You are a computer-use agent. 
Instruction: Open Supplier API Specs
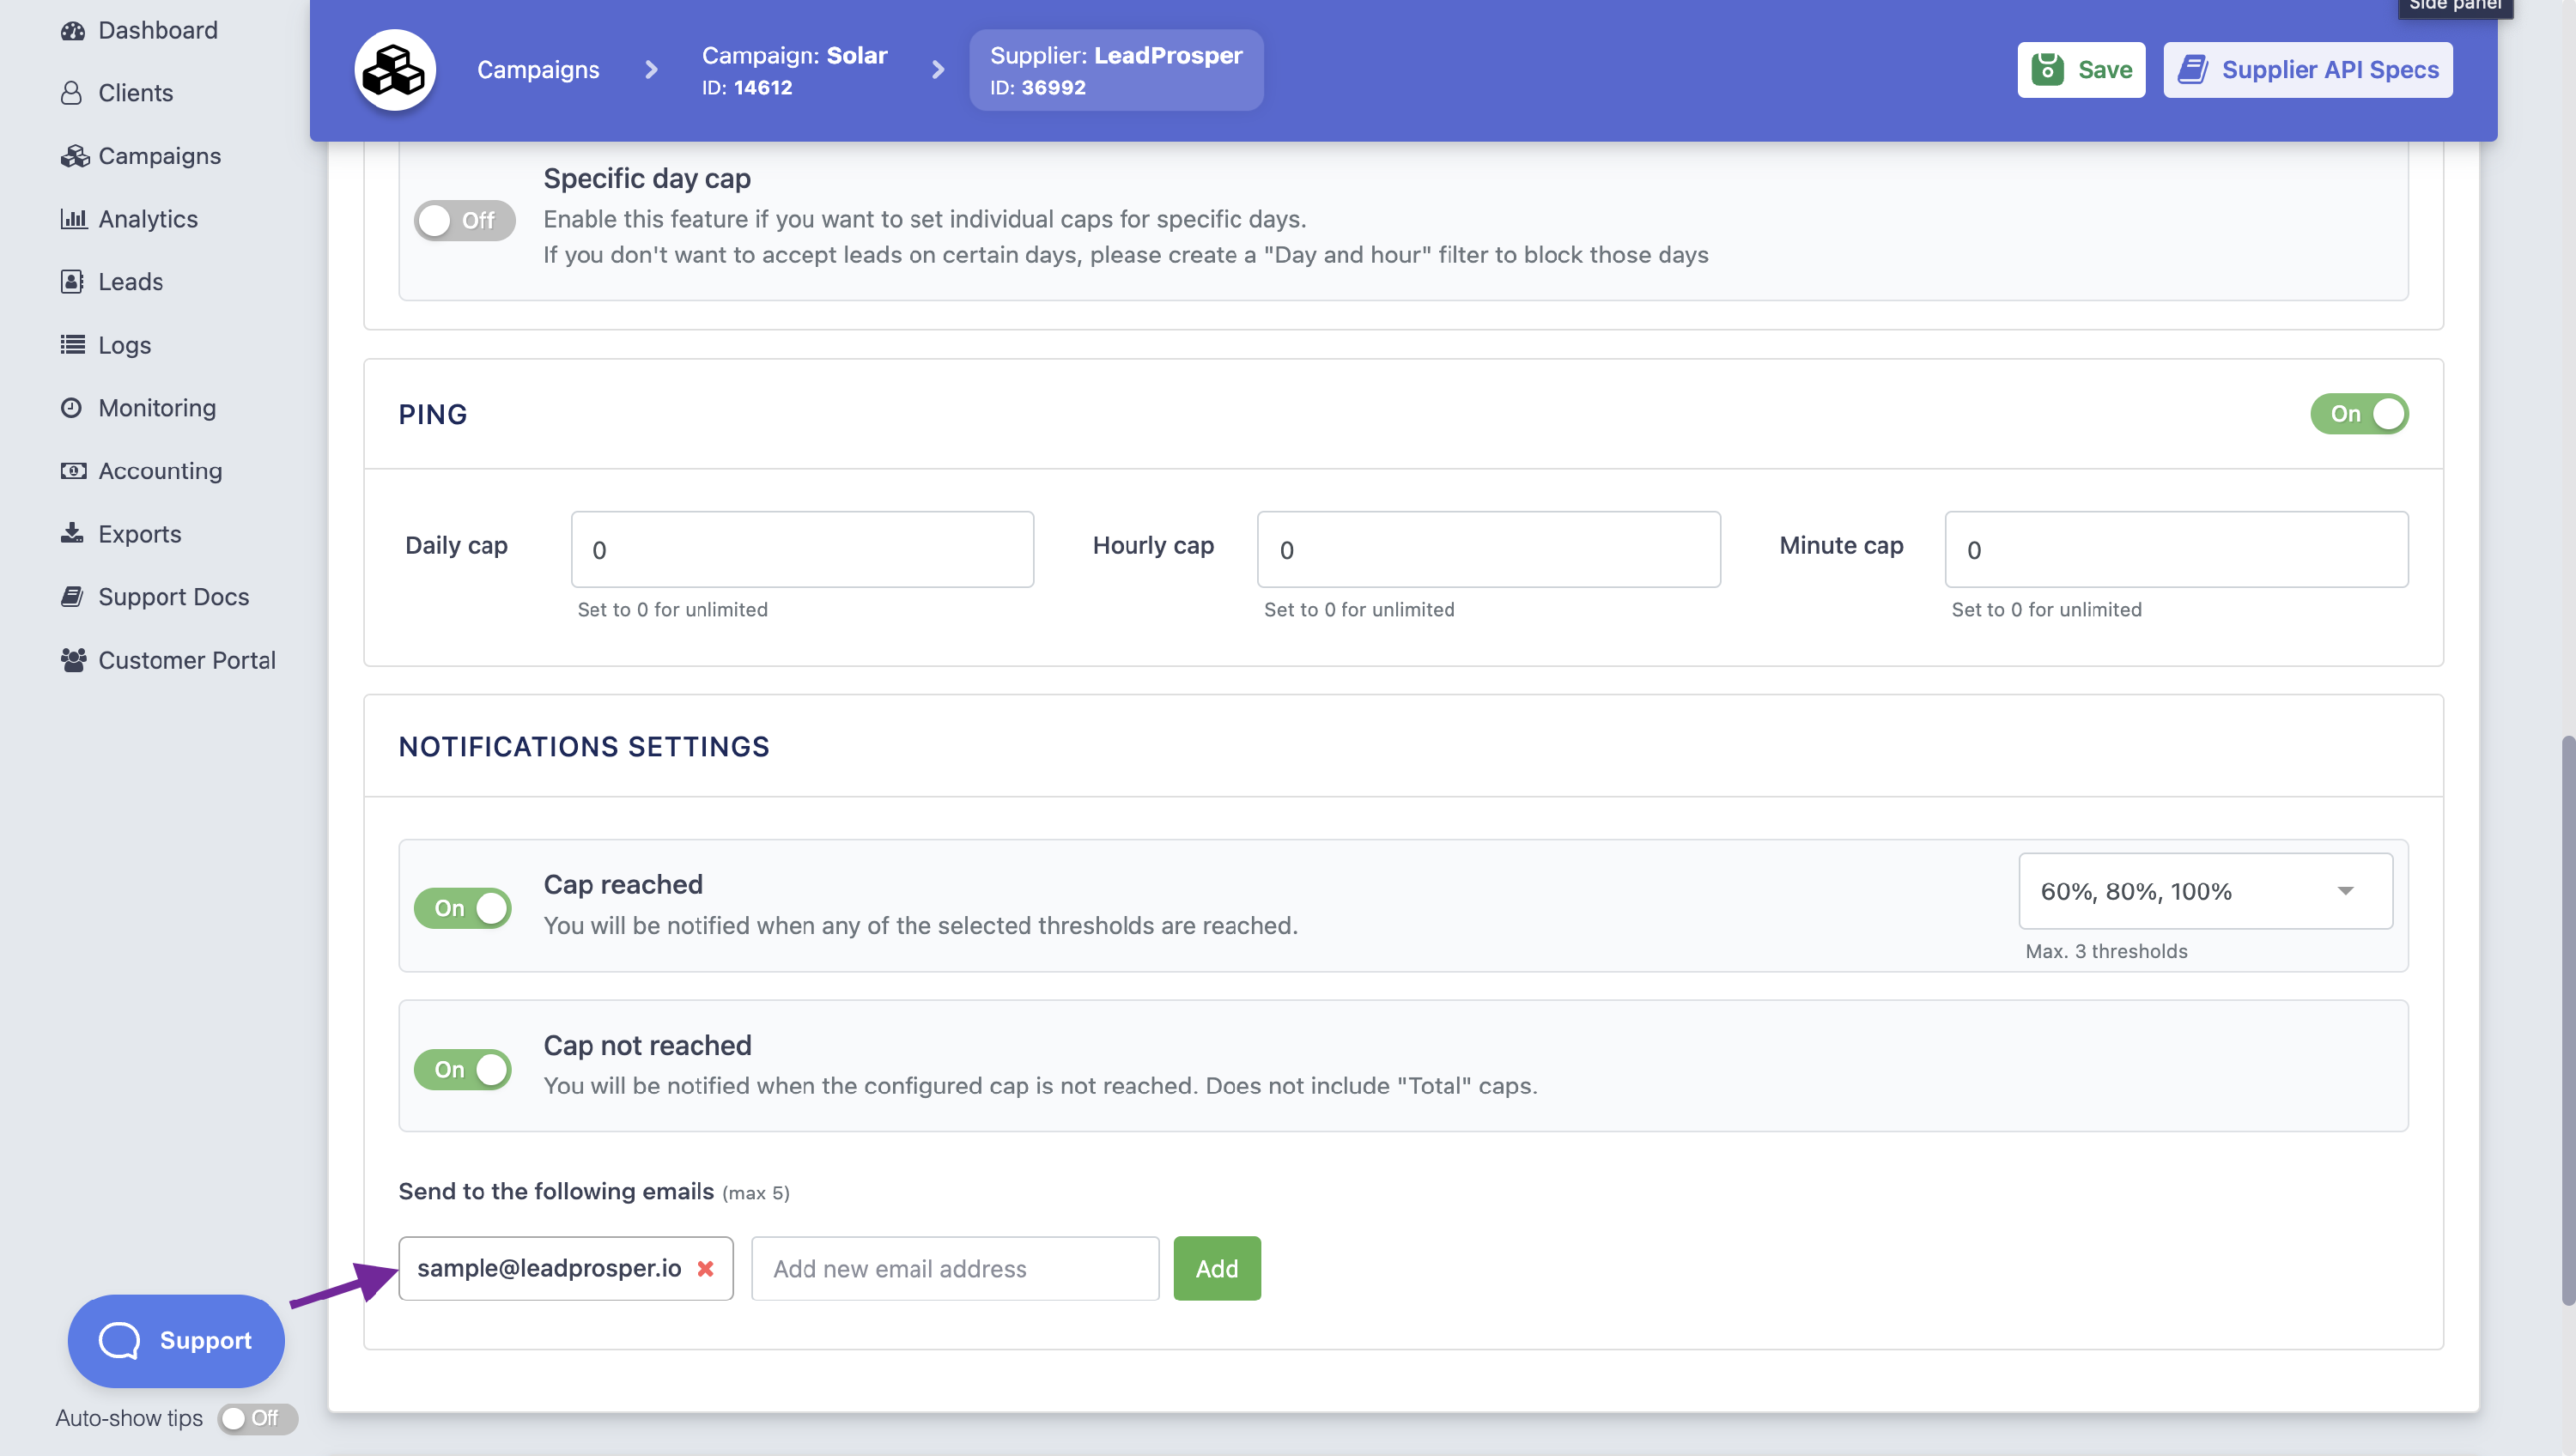2306,69
